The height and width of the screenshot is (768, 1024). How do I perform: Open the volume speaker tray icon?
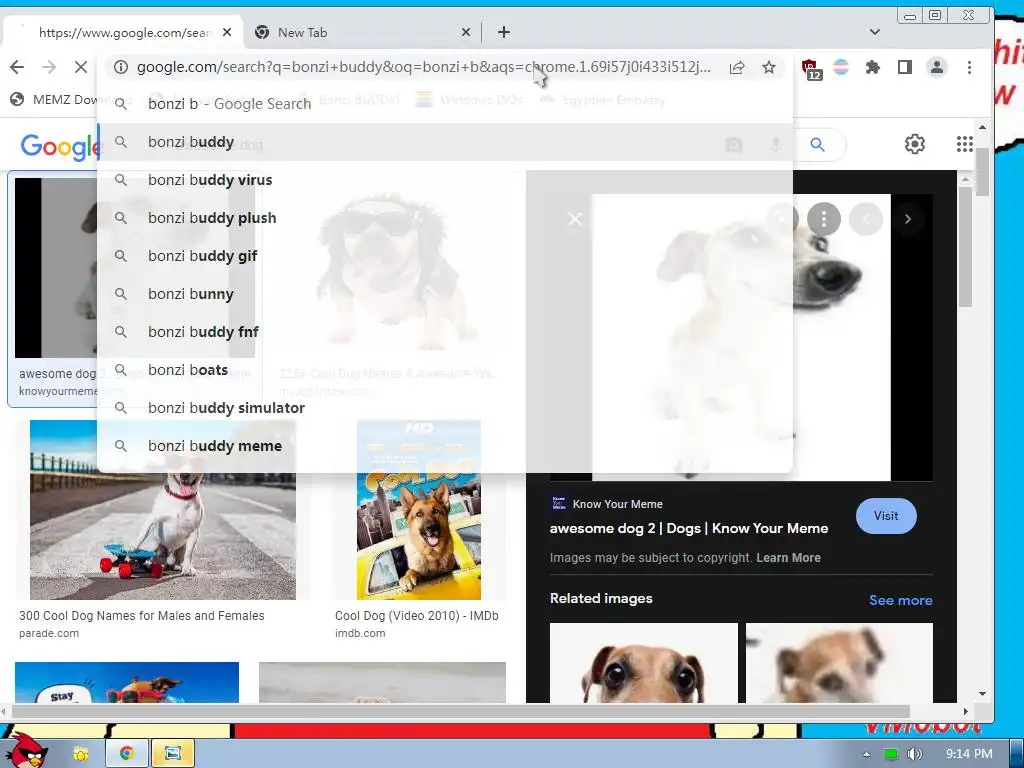coord(914,754)
